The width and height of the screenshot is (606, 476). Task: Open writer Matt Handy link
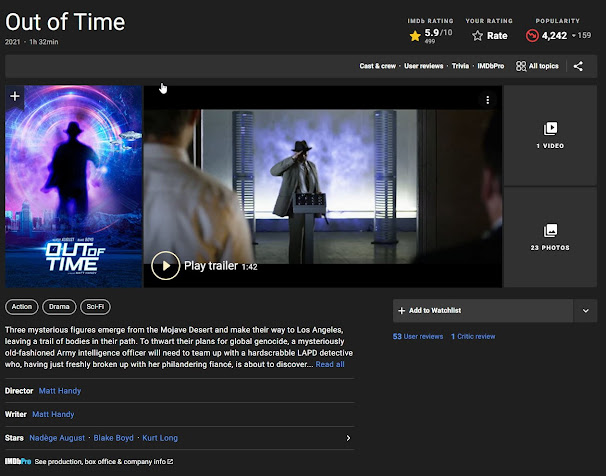tap(53, 415)
